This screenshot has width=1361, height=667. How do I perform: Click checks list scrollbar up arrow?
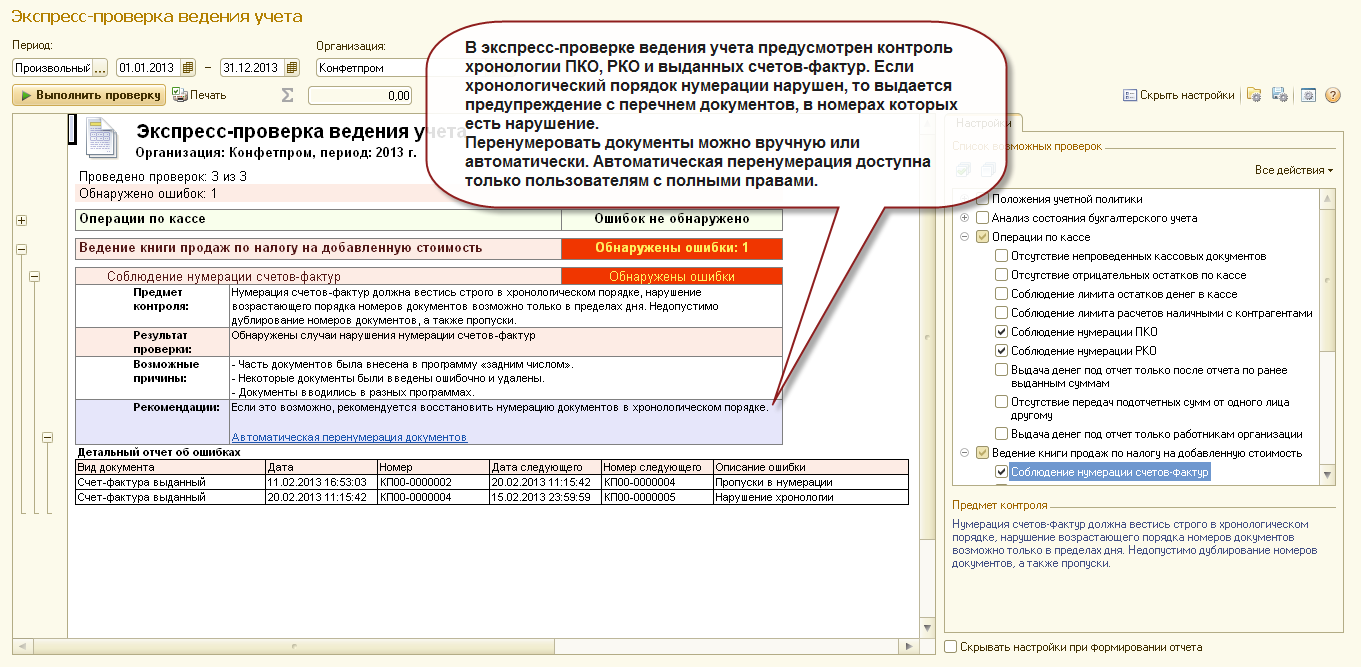pos(1328,198)
